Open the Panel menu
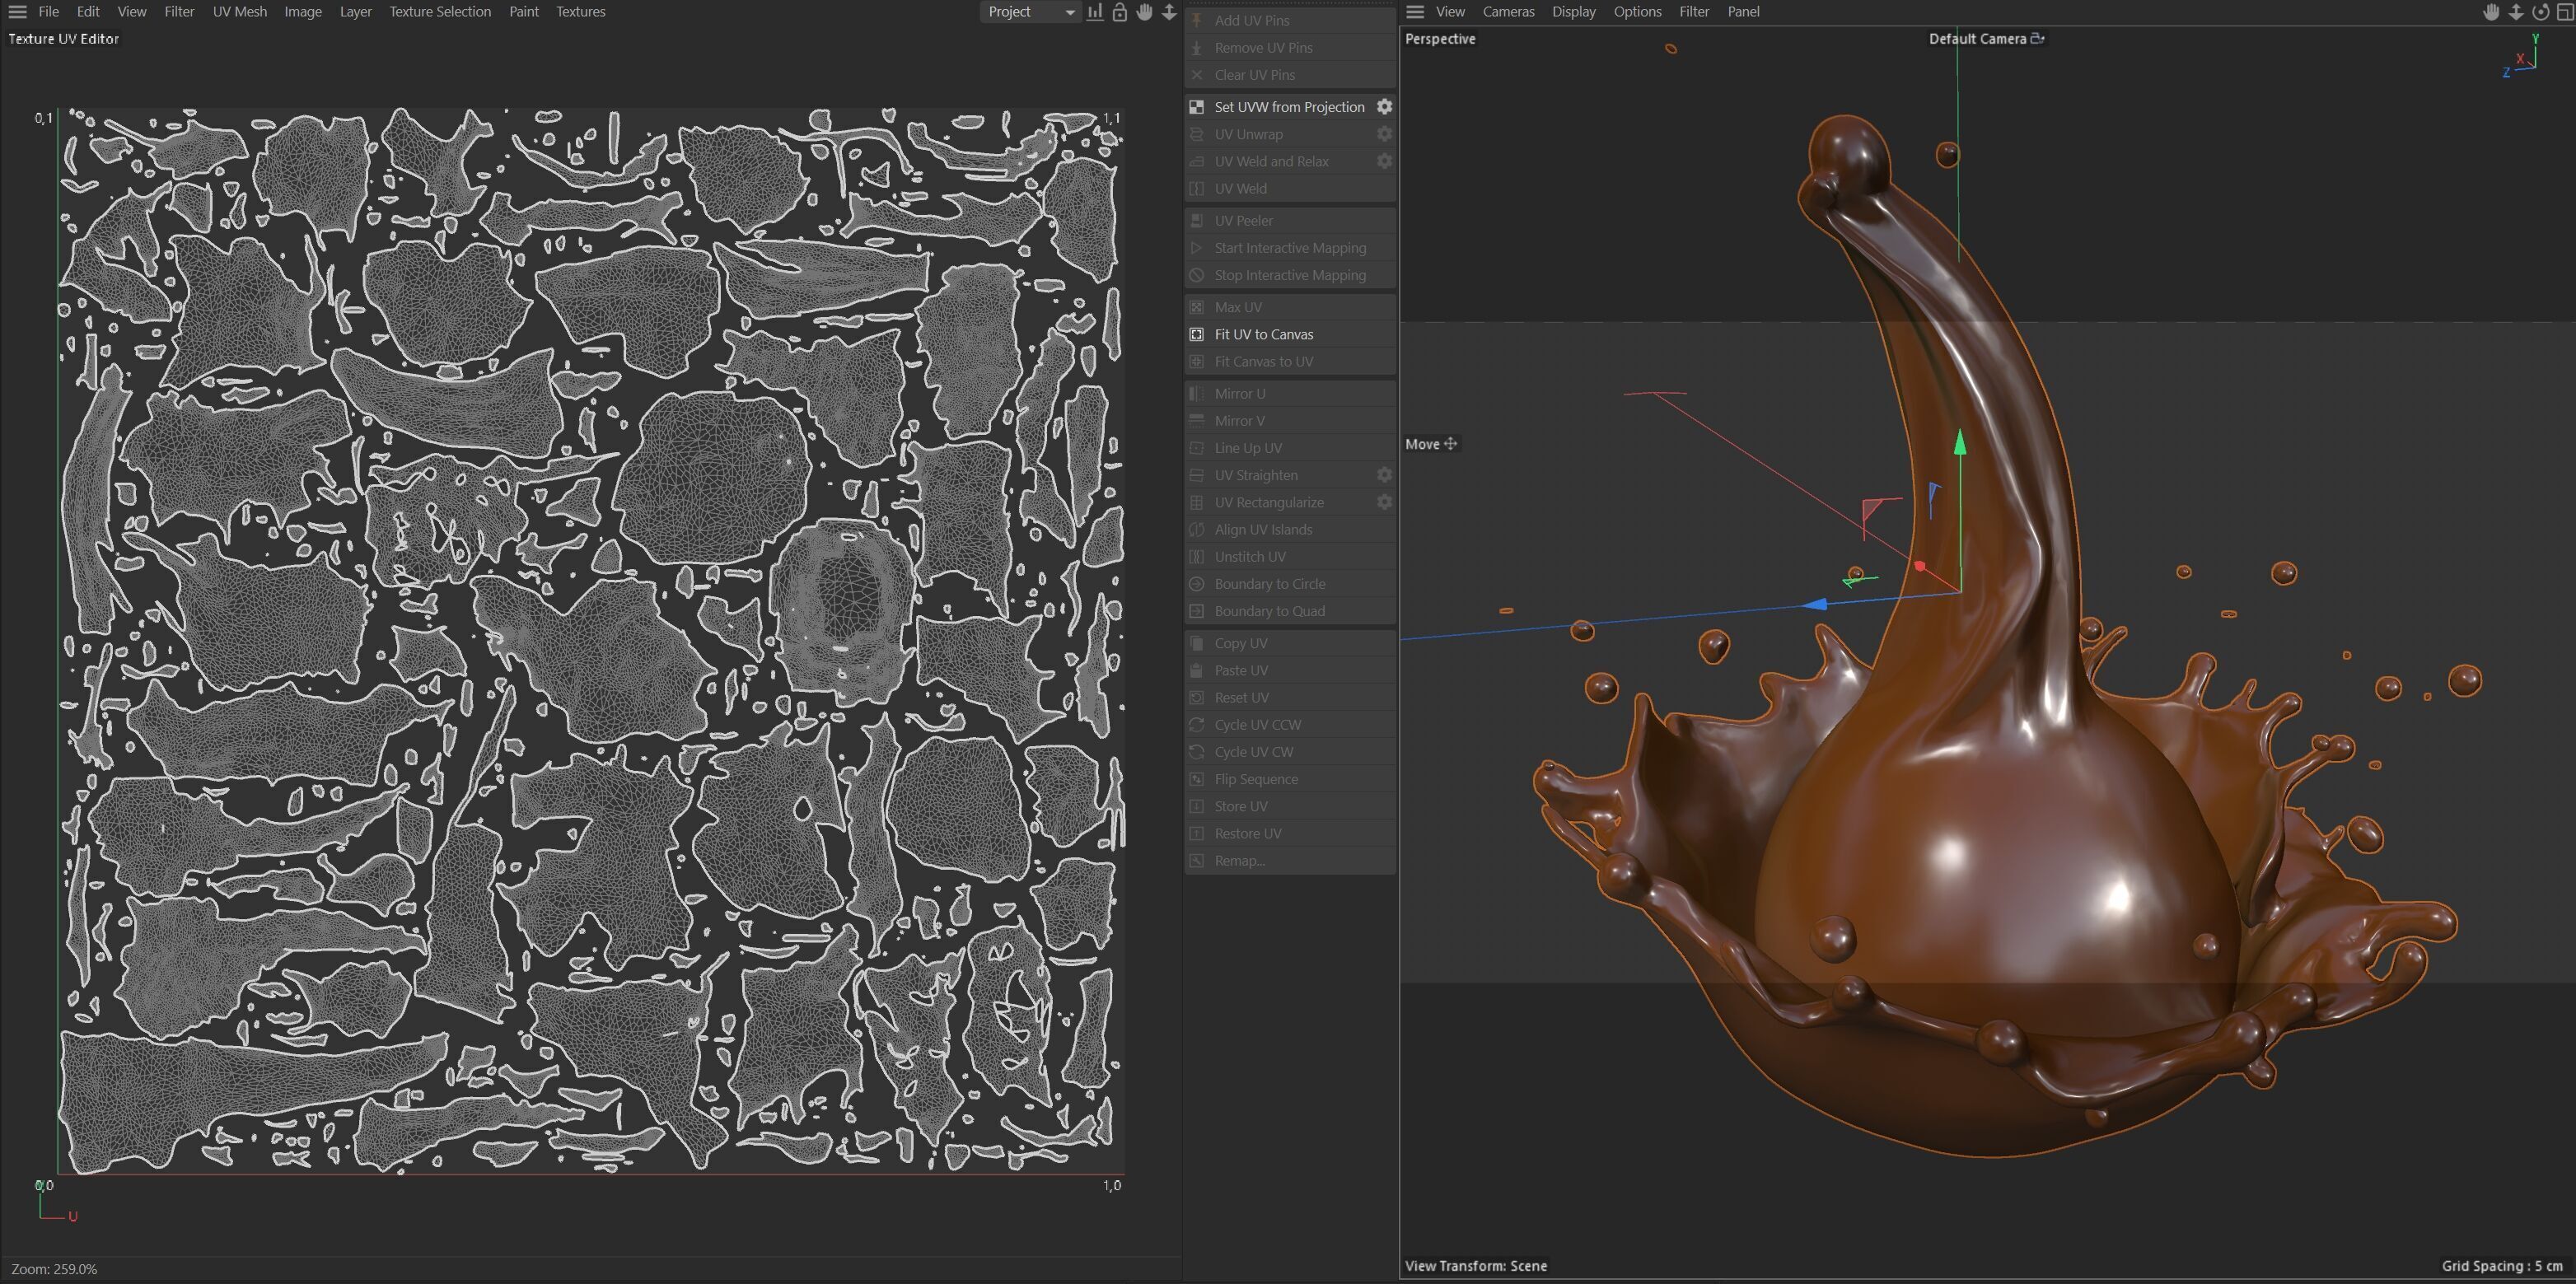2576x1284 pixels. (x=1743, y=12)
